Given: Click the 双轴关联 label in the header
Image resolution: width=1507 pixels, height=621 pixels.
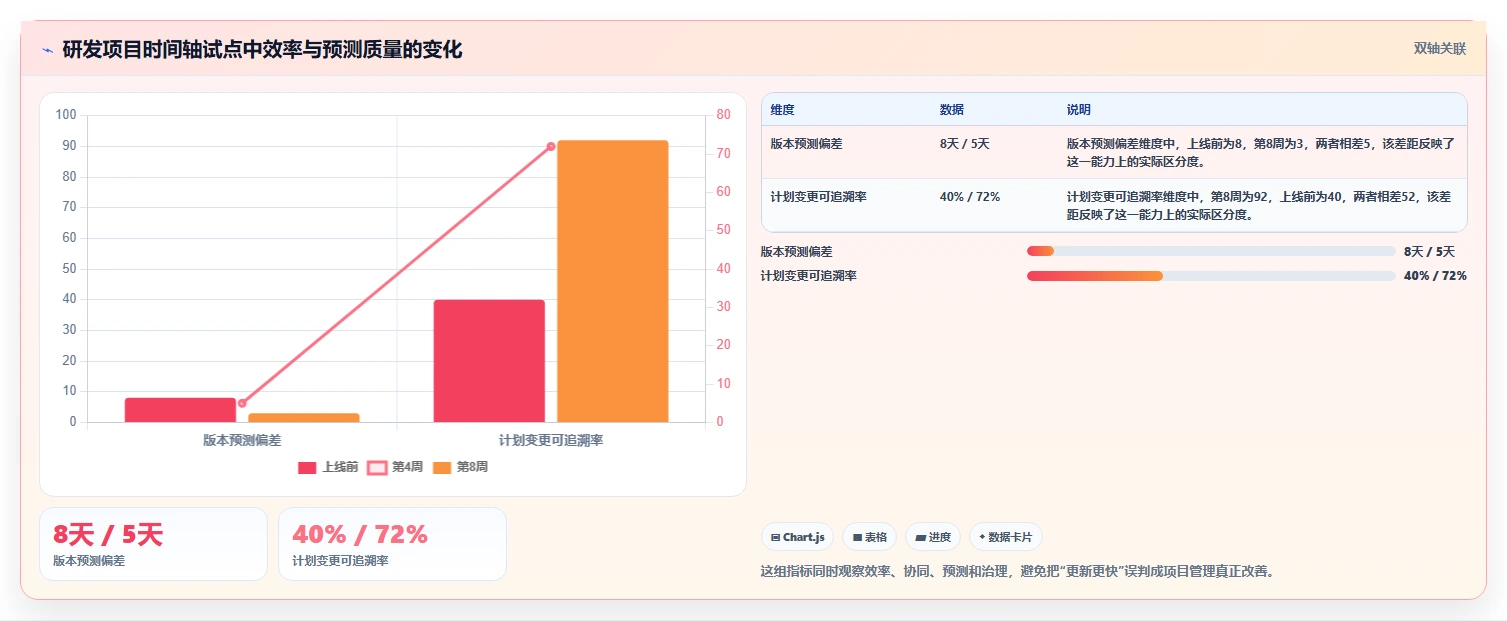Looking at the screenshot, I should point(1440,49).
